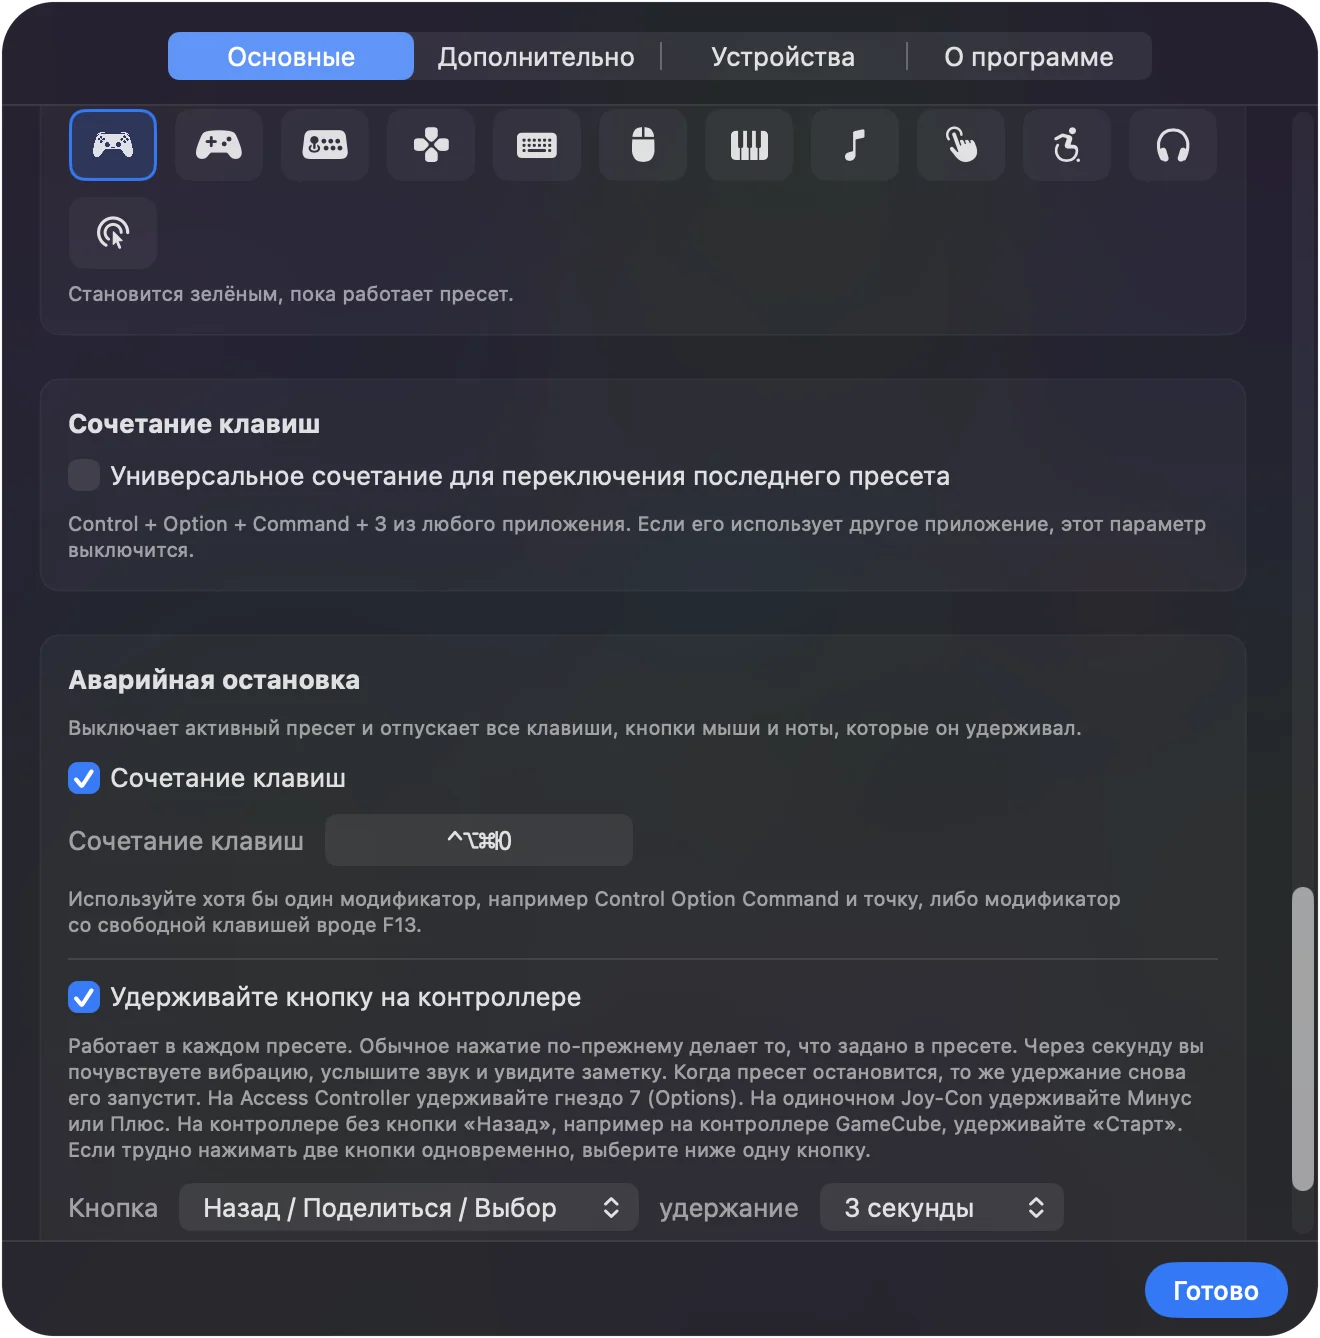Pick the arcade stick keyboard icon
1320x1338 pixels.
325,145
